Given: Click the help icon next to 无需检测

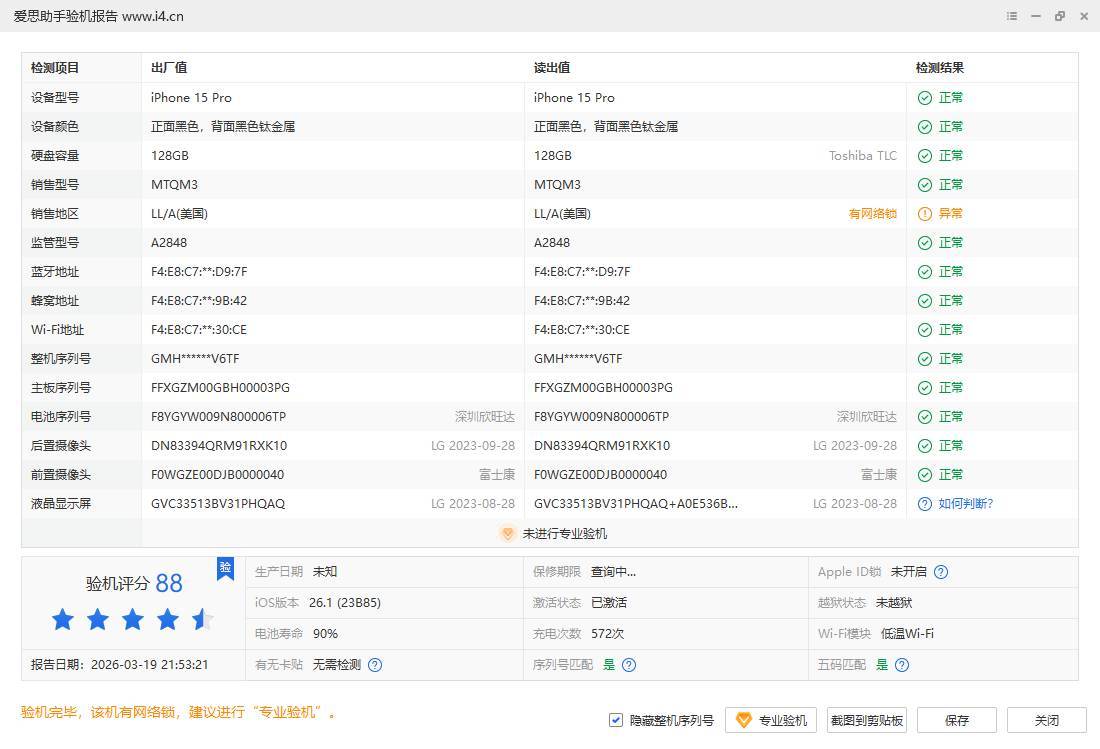Looking at the screenshot, I should [375, 665].
